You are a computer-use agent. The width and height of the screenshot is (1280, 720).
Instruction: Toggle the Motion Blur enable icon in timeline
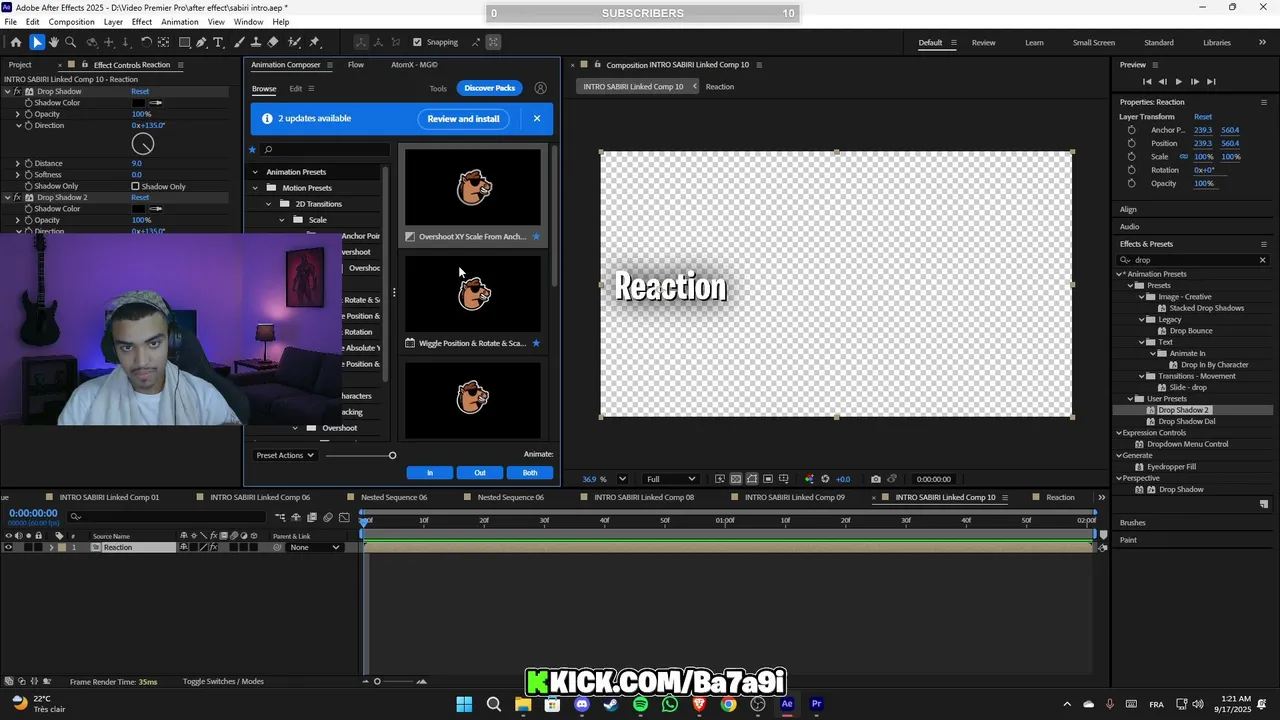pyautogui.click(x=328, y=517)
